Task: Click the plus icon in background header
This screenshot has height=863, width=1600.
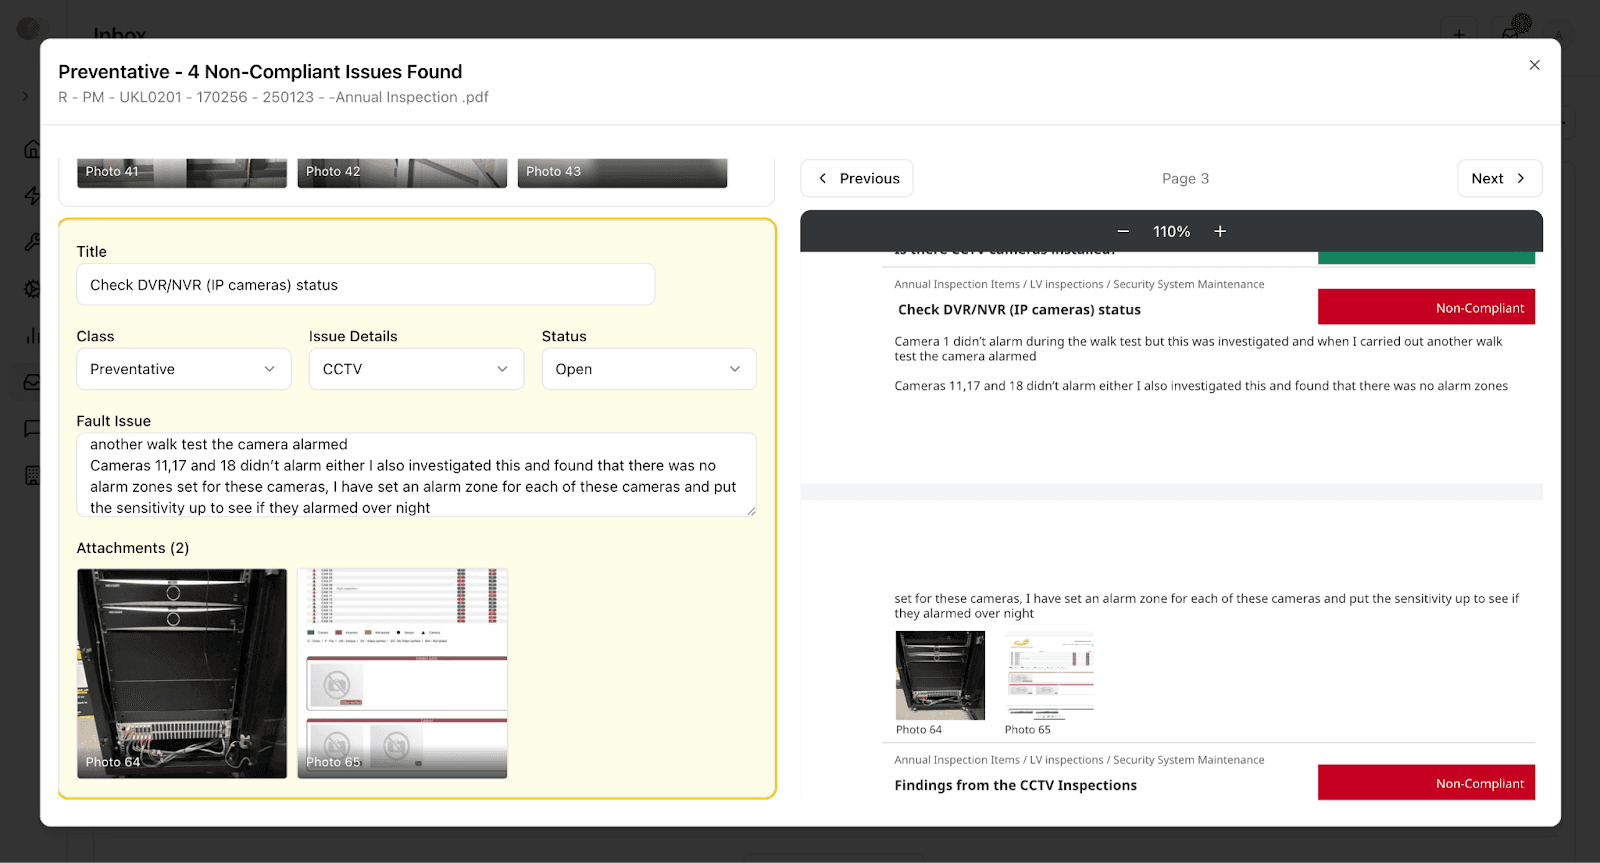Action: click(x=1459, y=34)
